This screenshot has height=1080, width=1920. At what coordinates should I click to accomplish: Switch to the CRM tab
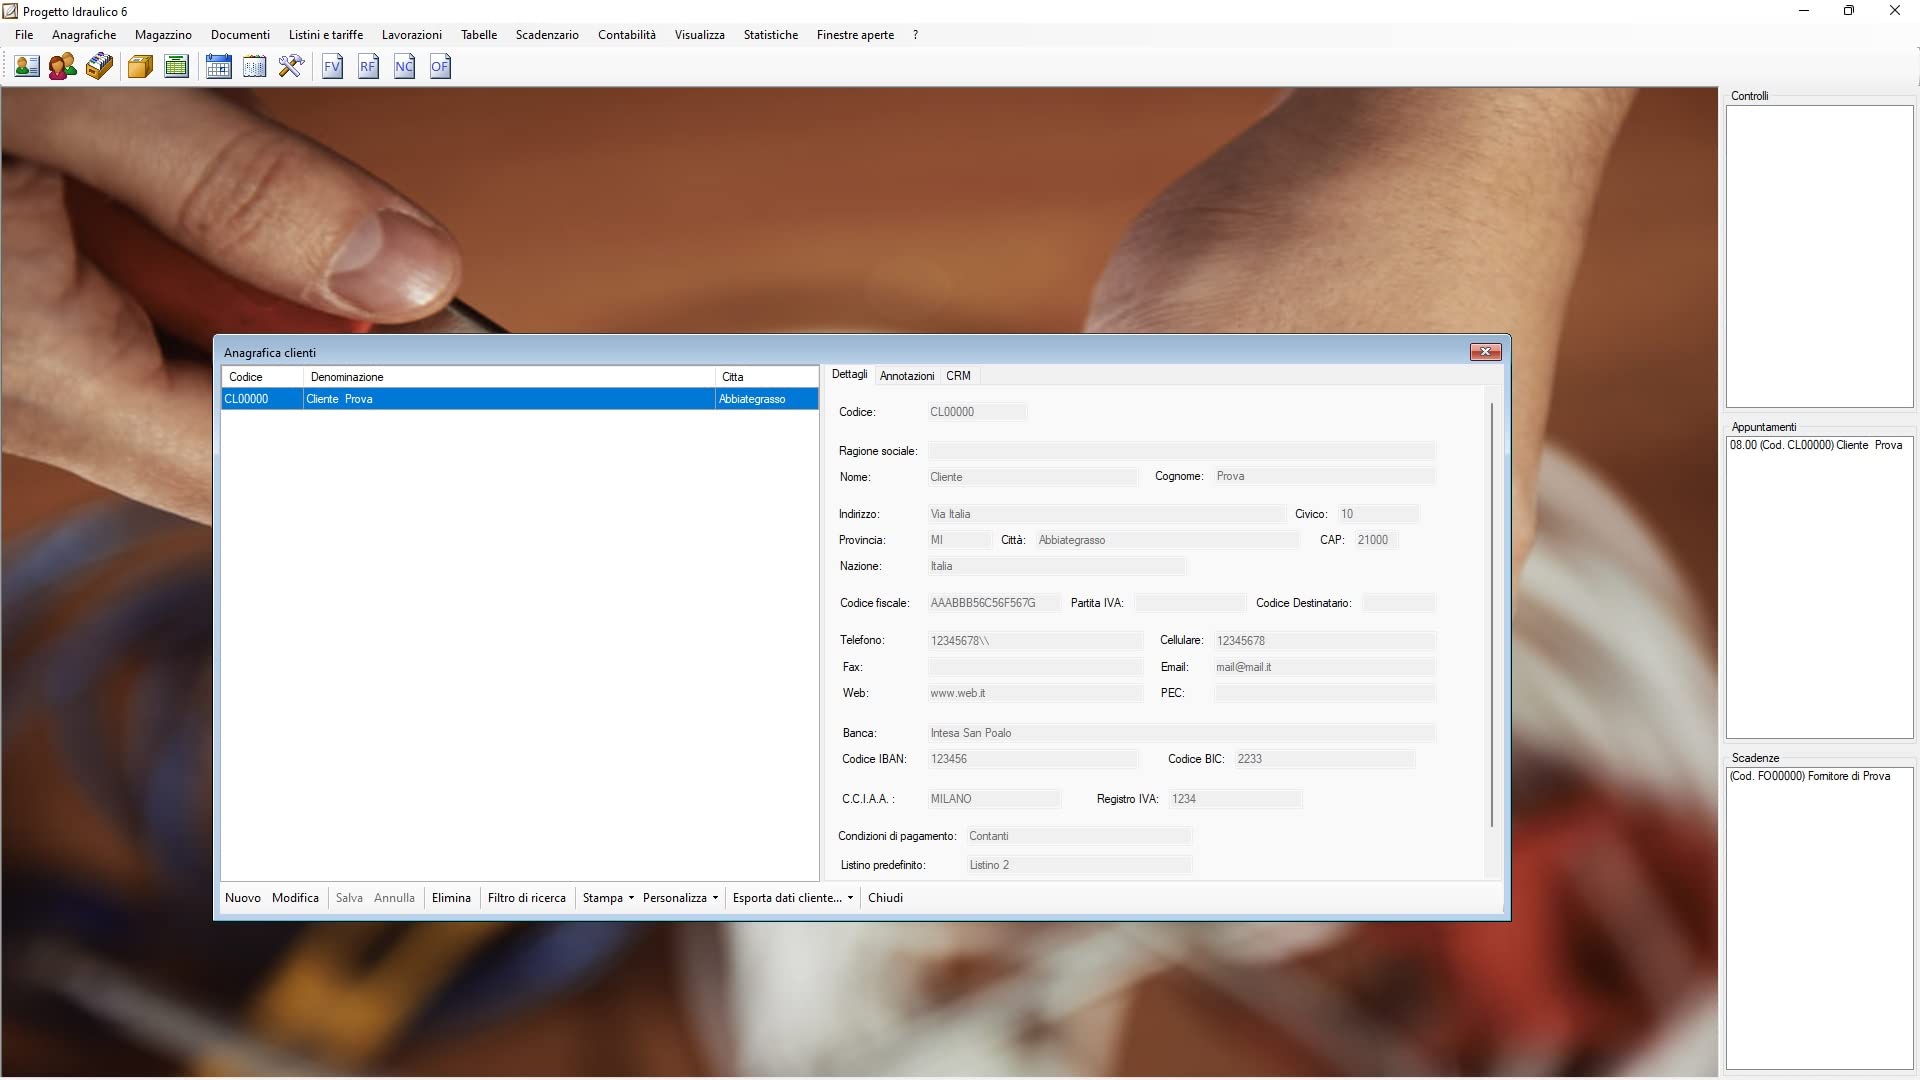tap(958, 376)
